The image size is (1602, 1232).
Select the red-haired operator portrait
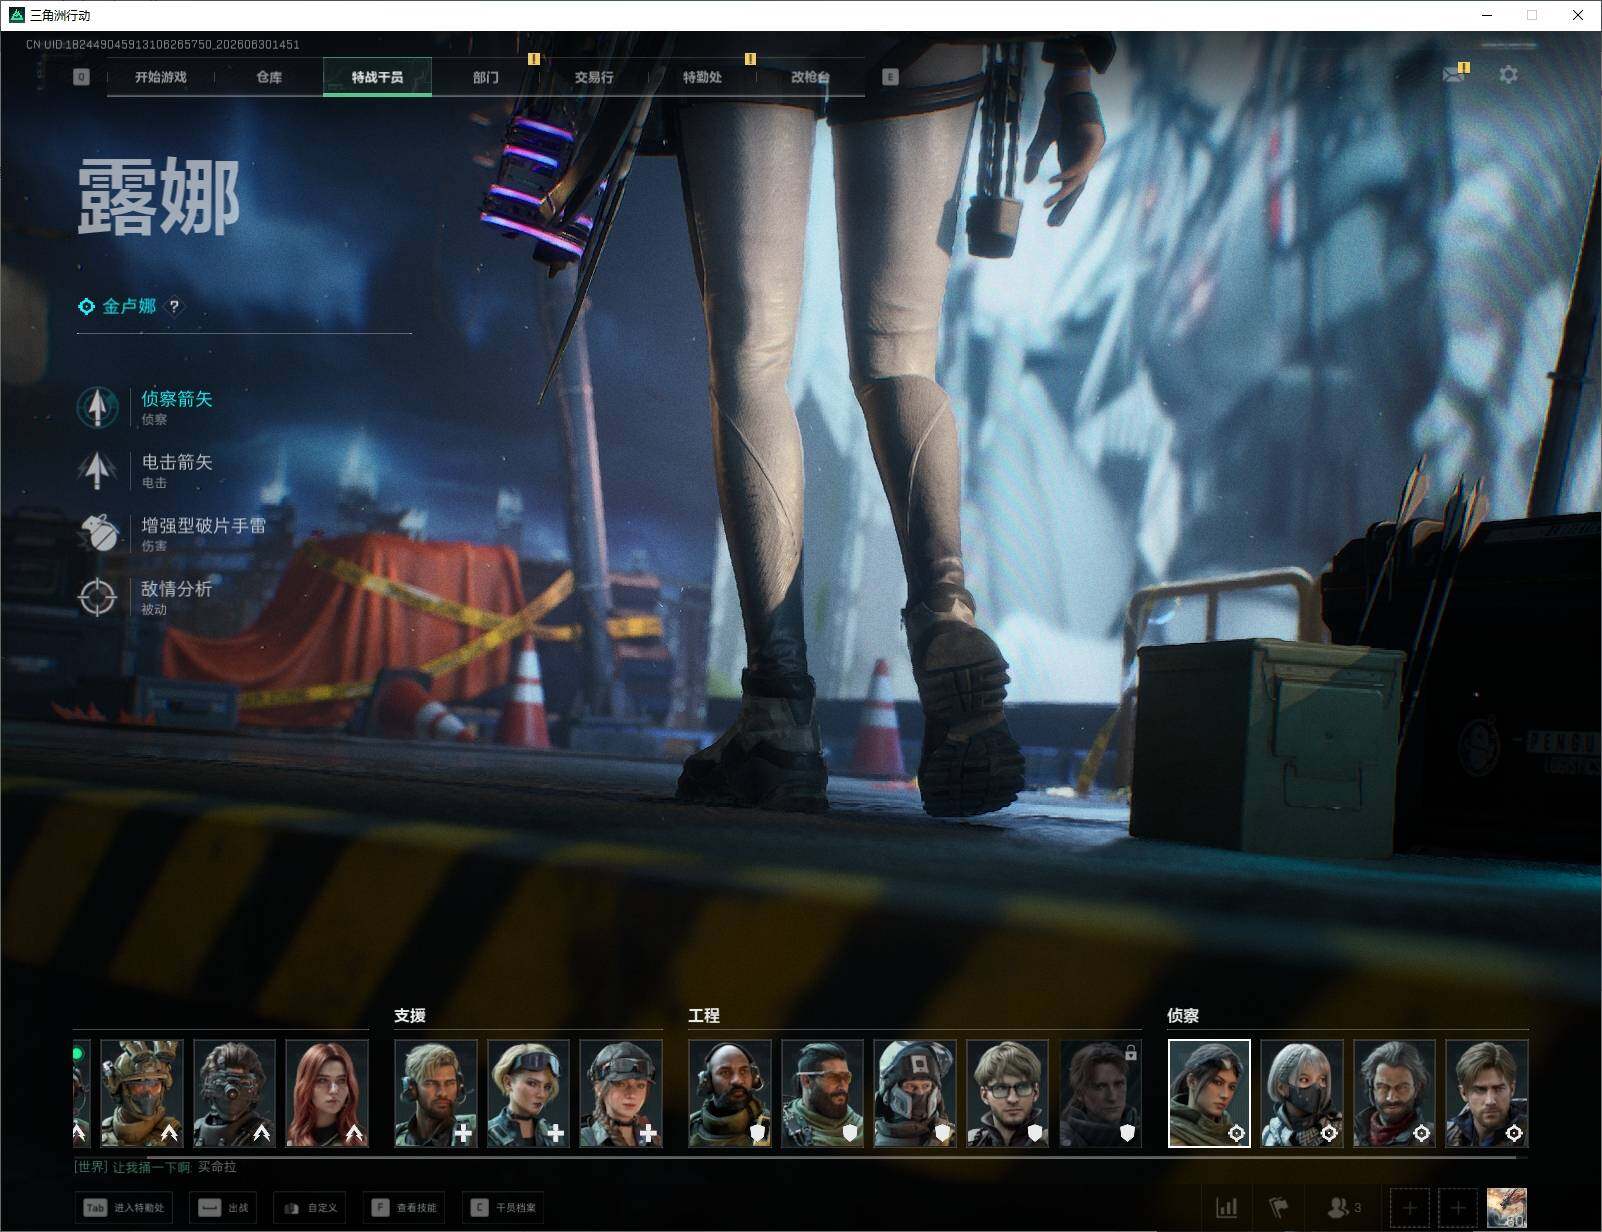pos(327,1093)
